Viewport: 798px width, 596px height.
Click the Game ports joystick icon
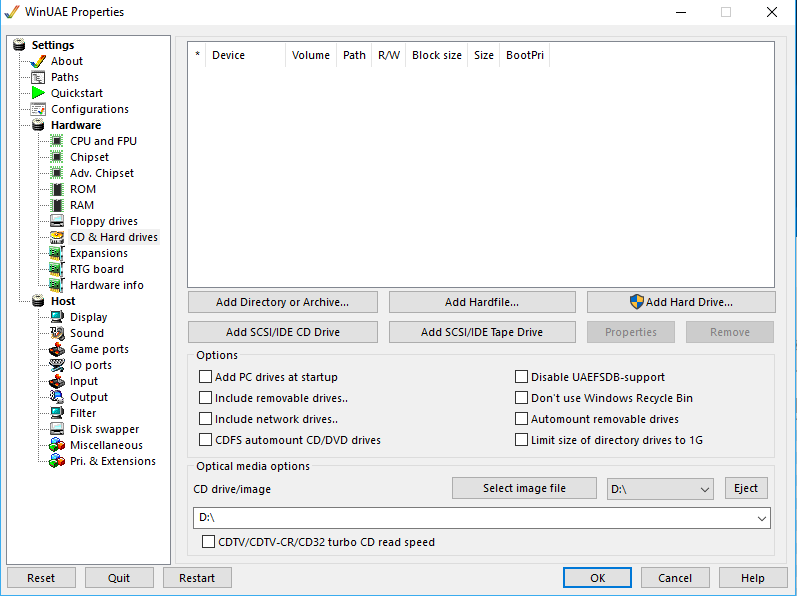[x=57, y=349]
